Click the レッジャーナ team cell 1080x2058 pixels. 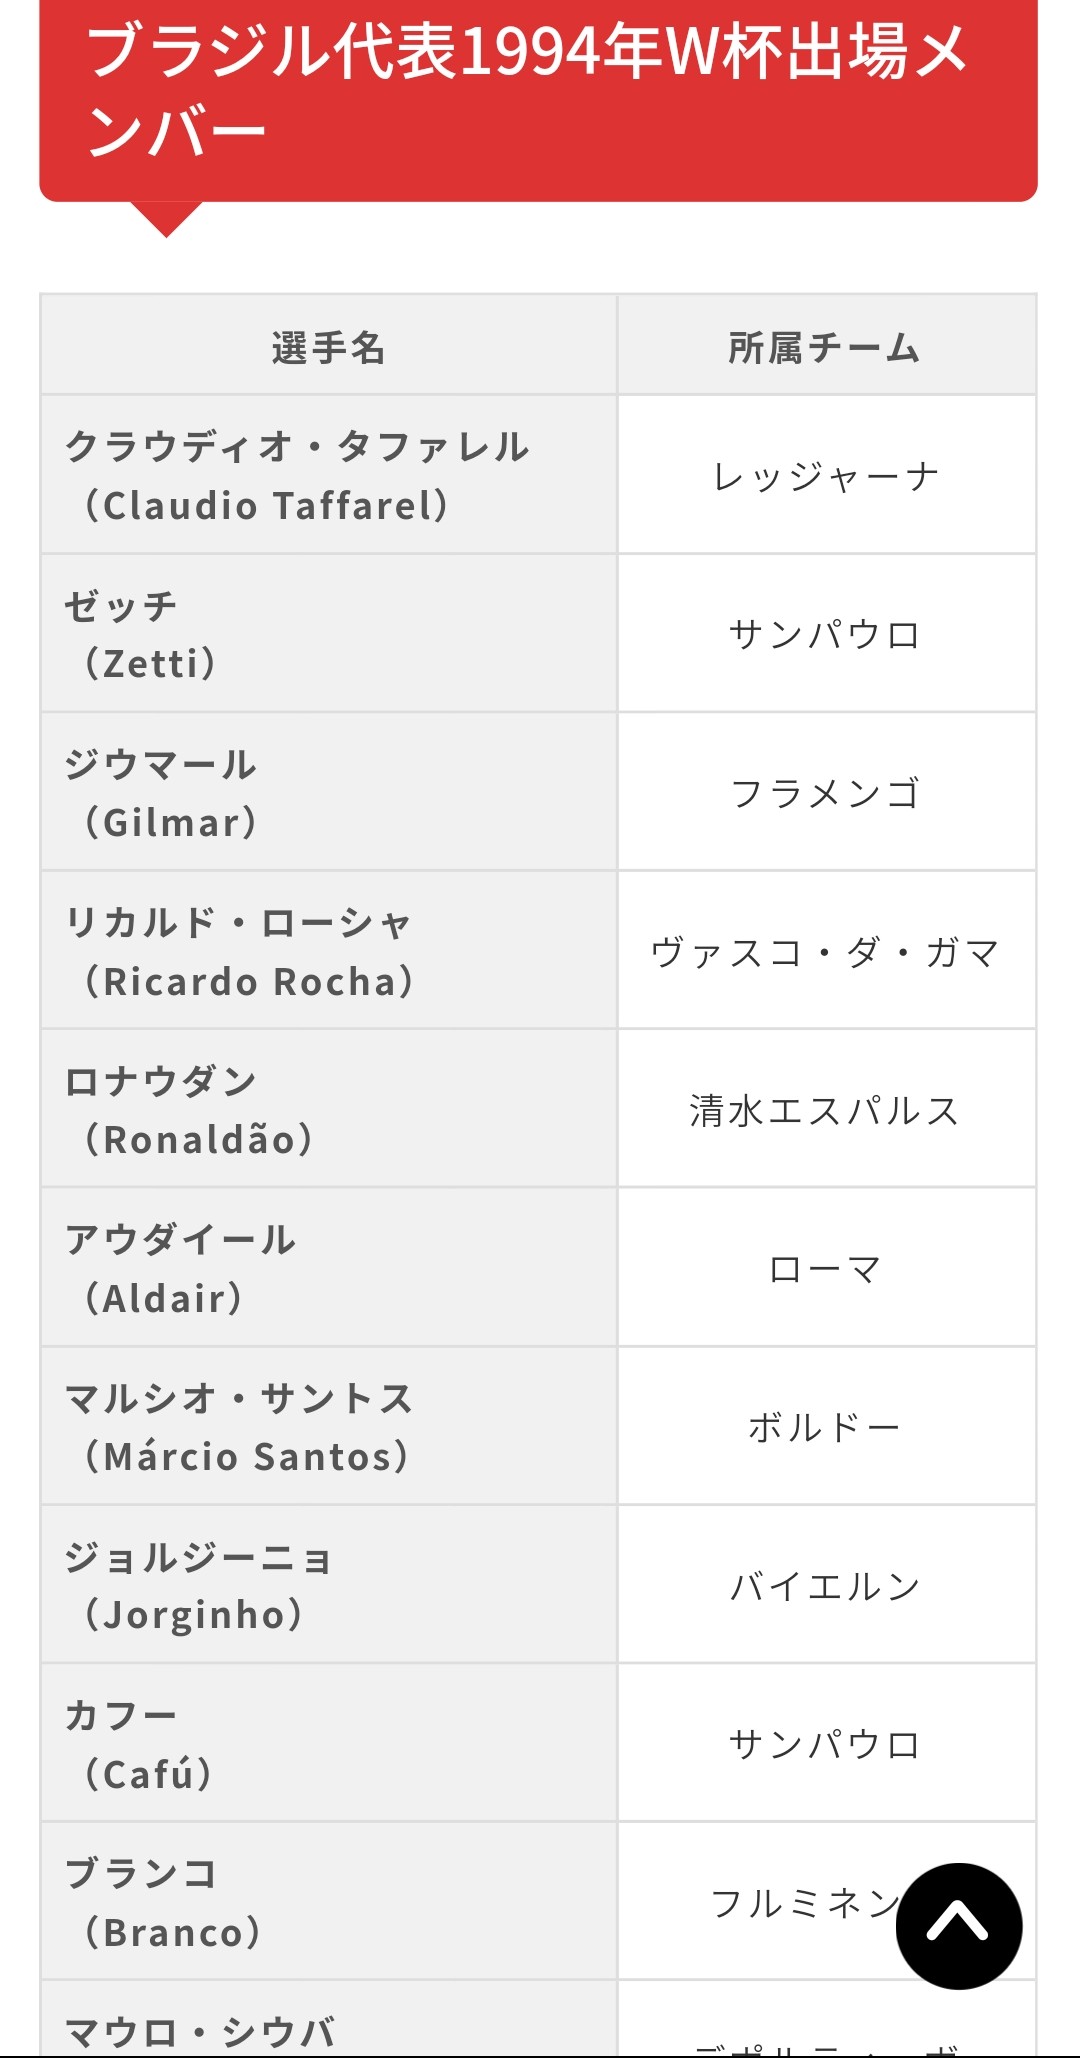[825, 477]
